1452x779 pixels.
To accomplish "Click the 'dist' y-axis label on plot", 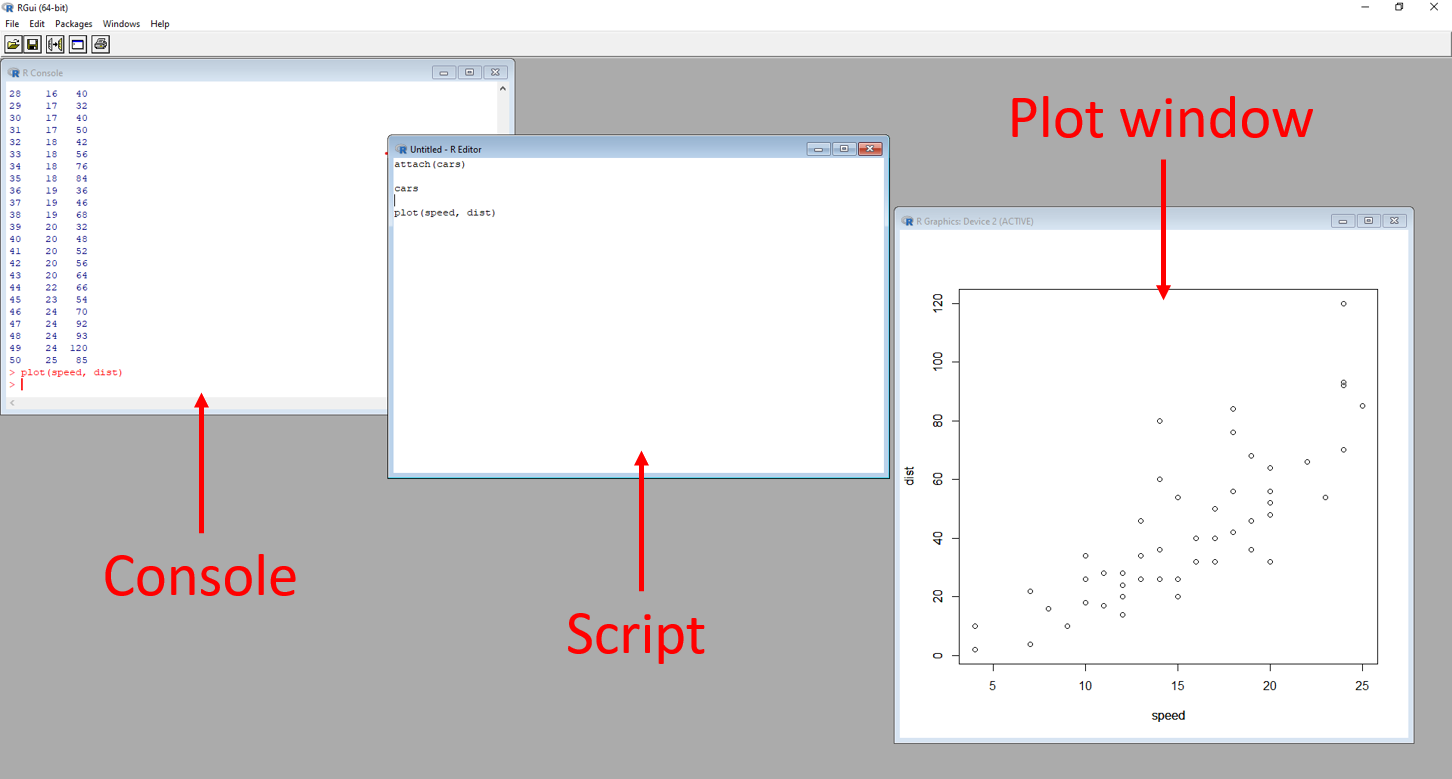I will (x=909, y=476).
